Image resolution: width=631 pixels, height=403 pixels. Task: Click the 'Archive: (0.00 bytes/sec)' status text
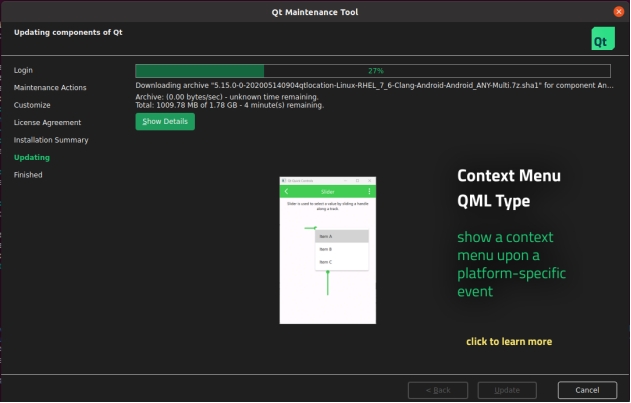coord(227,97)
